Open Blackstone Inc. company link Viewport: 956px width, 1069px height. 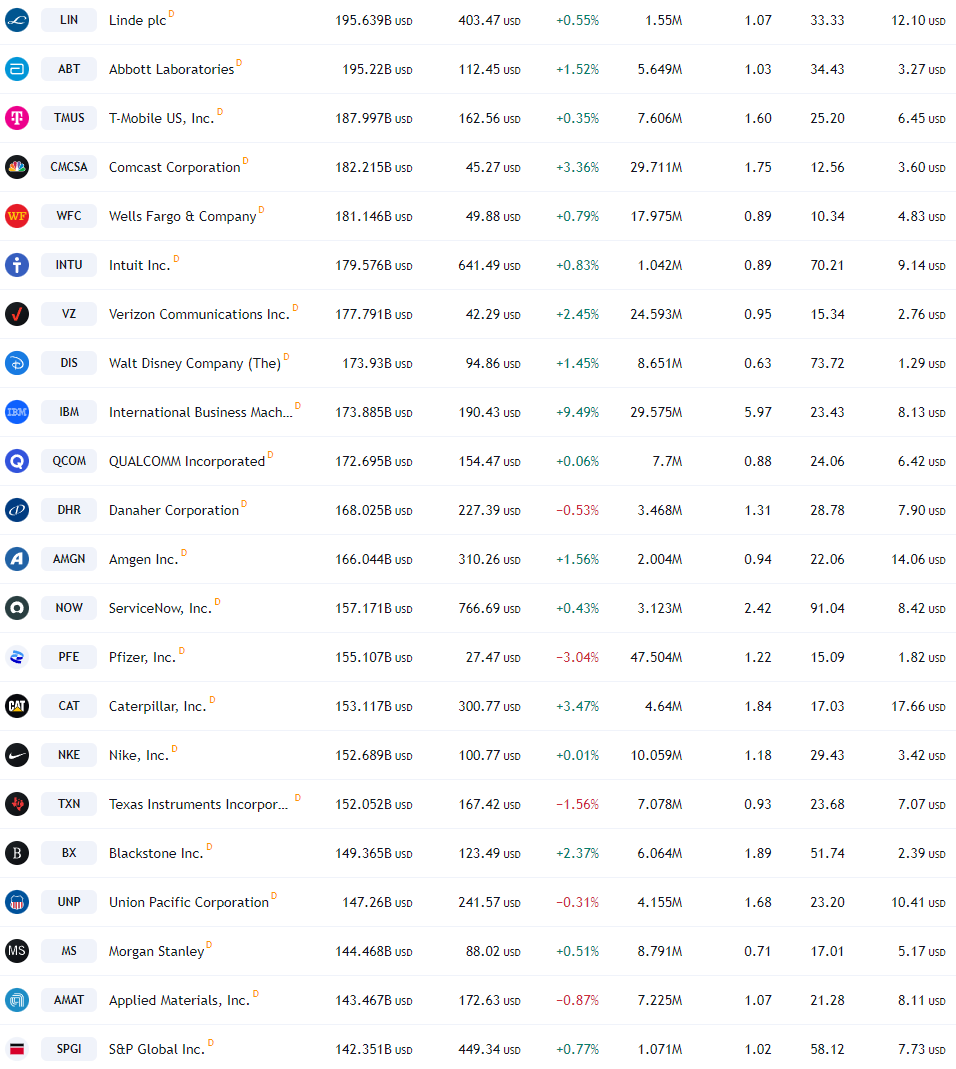[156, 854]
